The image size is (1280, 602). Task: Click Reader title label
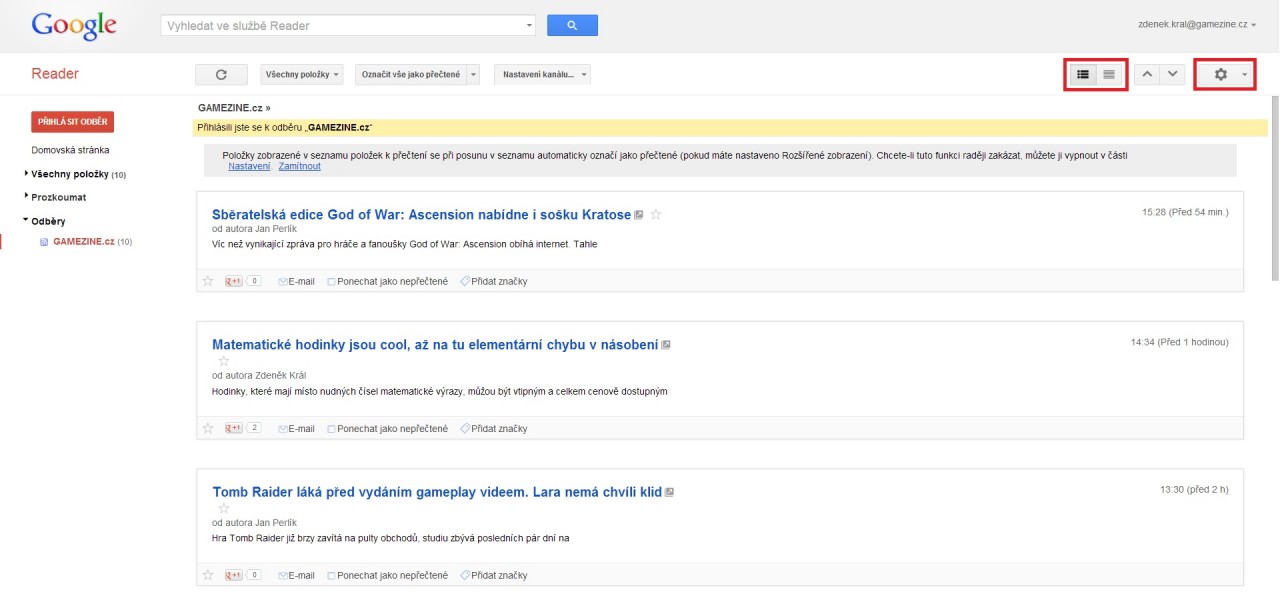coord(55,74)
